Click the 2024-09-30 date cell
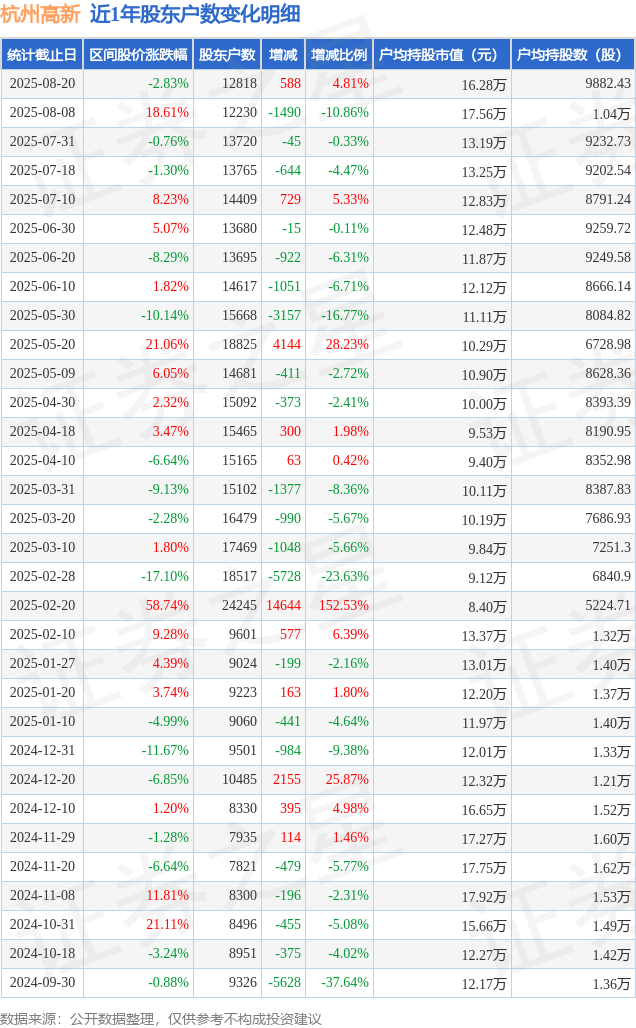This screenshot has width=636, height=1028. click(x=42, y=983)
